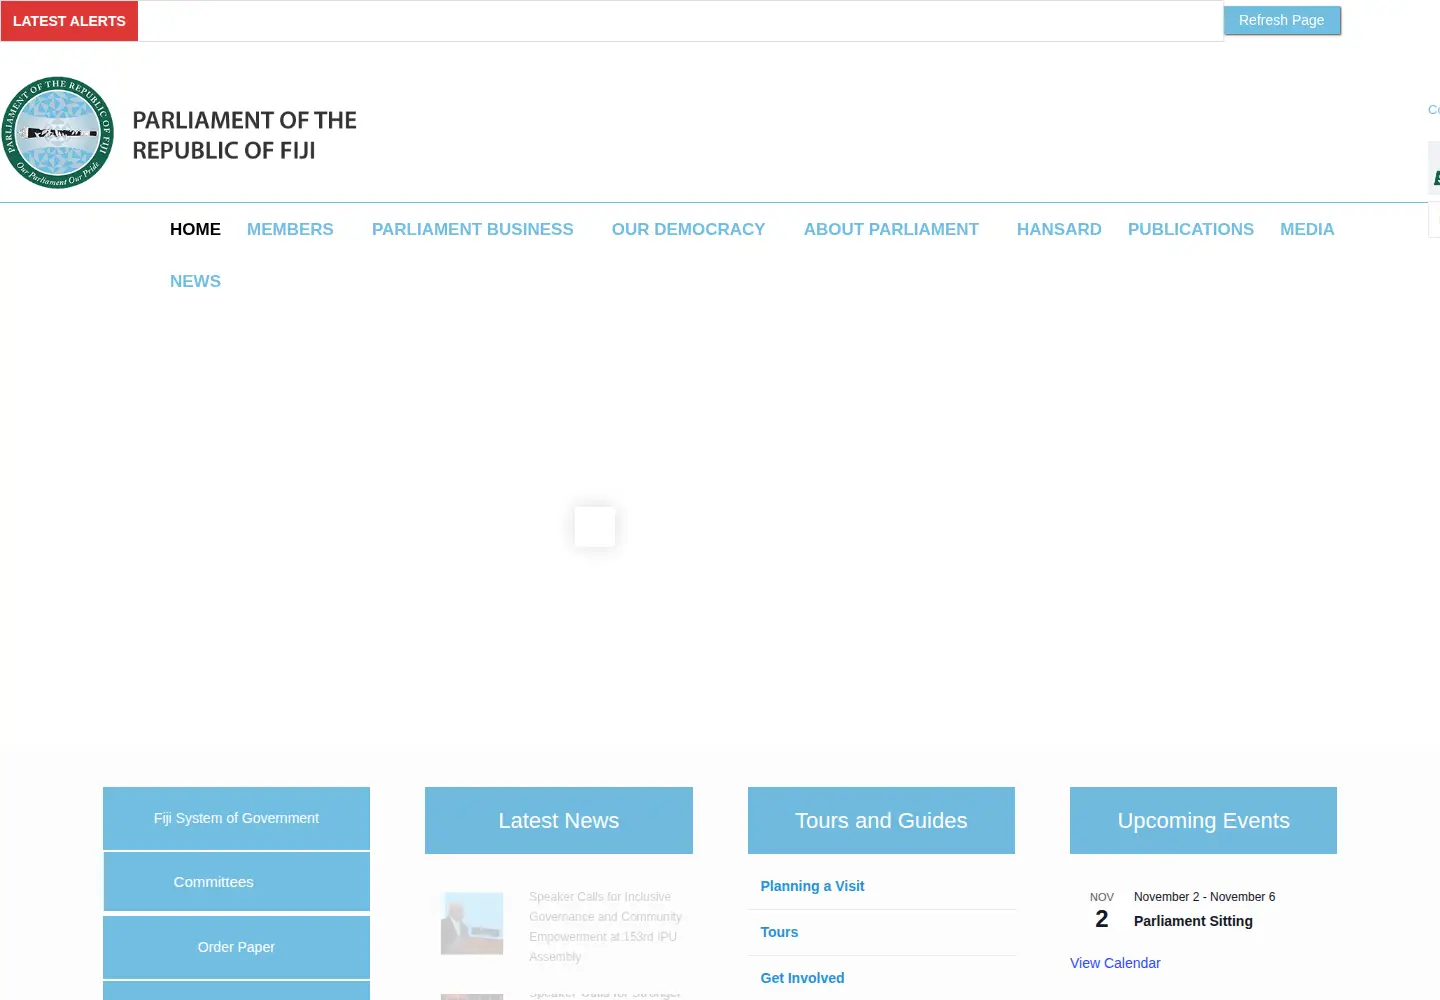
Task: Click the LATEST ALERTS label
Action: point(69,21)
